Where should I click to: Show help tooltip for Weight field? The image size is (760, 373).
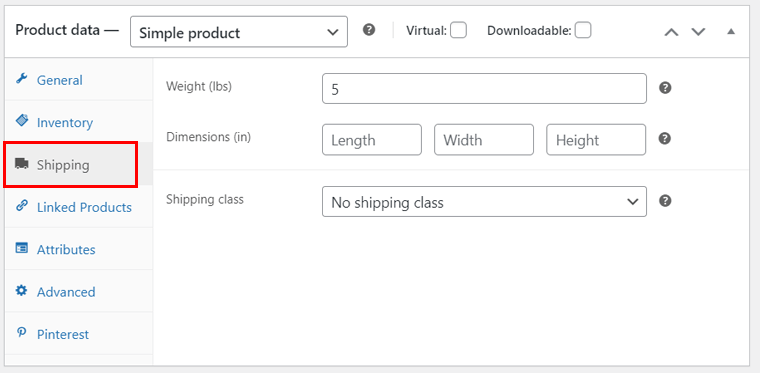(665, 88)
